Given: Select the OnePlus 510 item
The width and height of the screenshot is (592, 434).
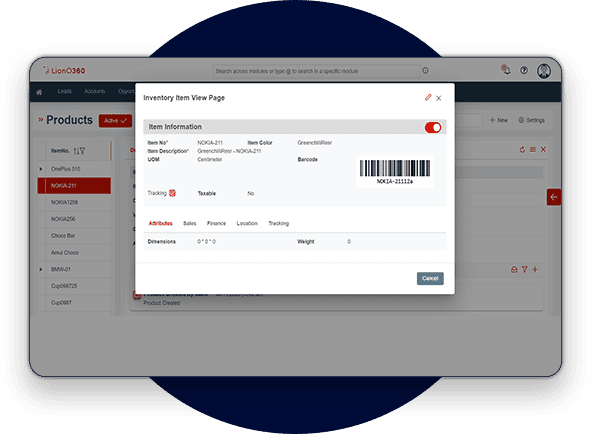Looking at the screenshot, I should pos(66,169).
